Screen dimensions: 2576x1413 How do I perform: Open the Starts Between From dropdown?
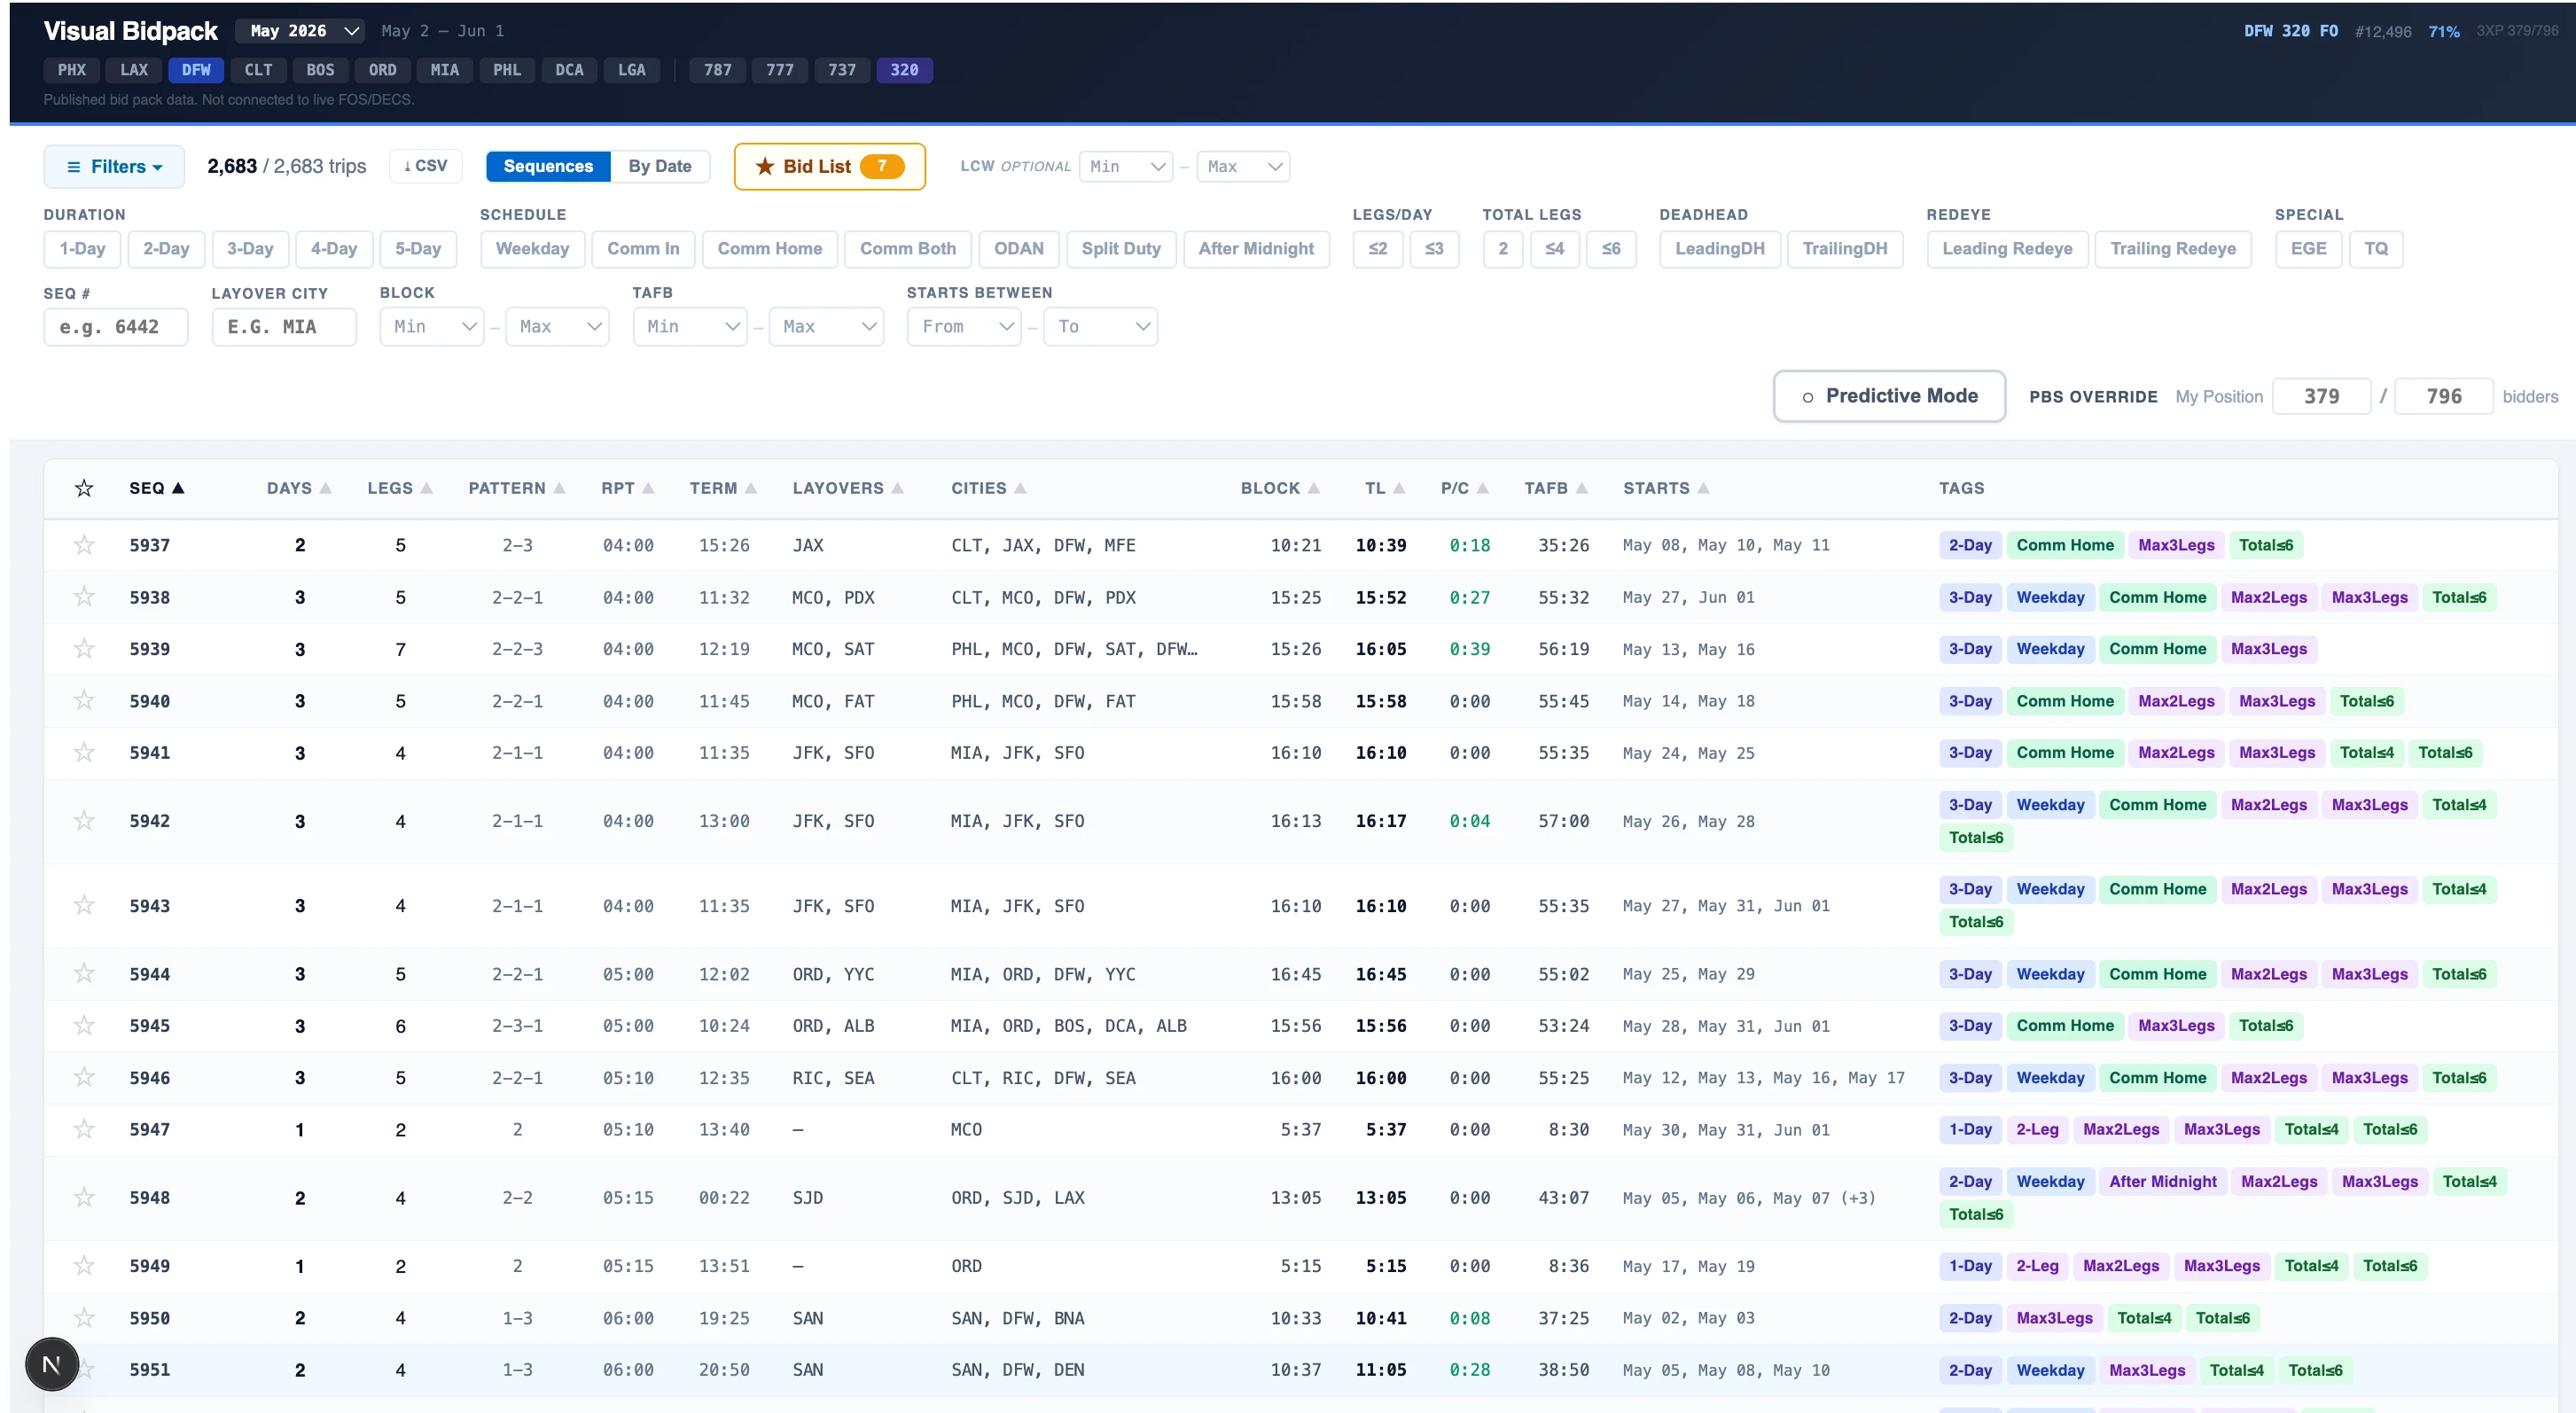pos(964,327)
